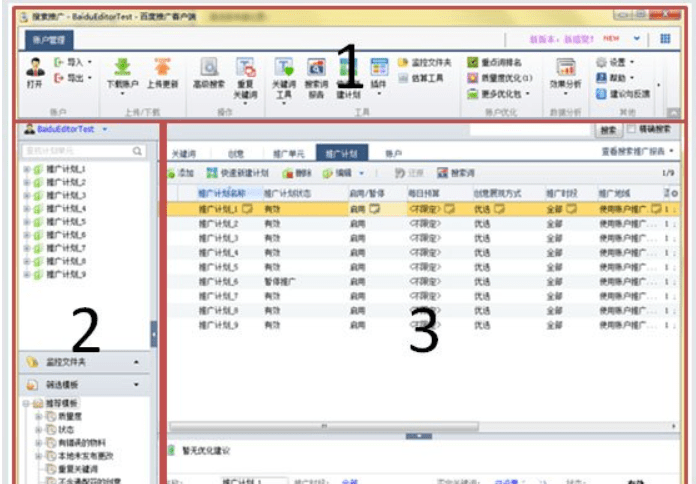Click the grid icon at top right
The height and width of the screenshot is (484, 696).
665,39
